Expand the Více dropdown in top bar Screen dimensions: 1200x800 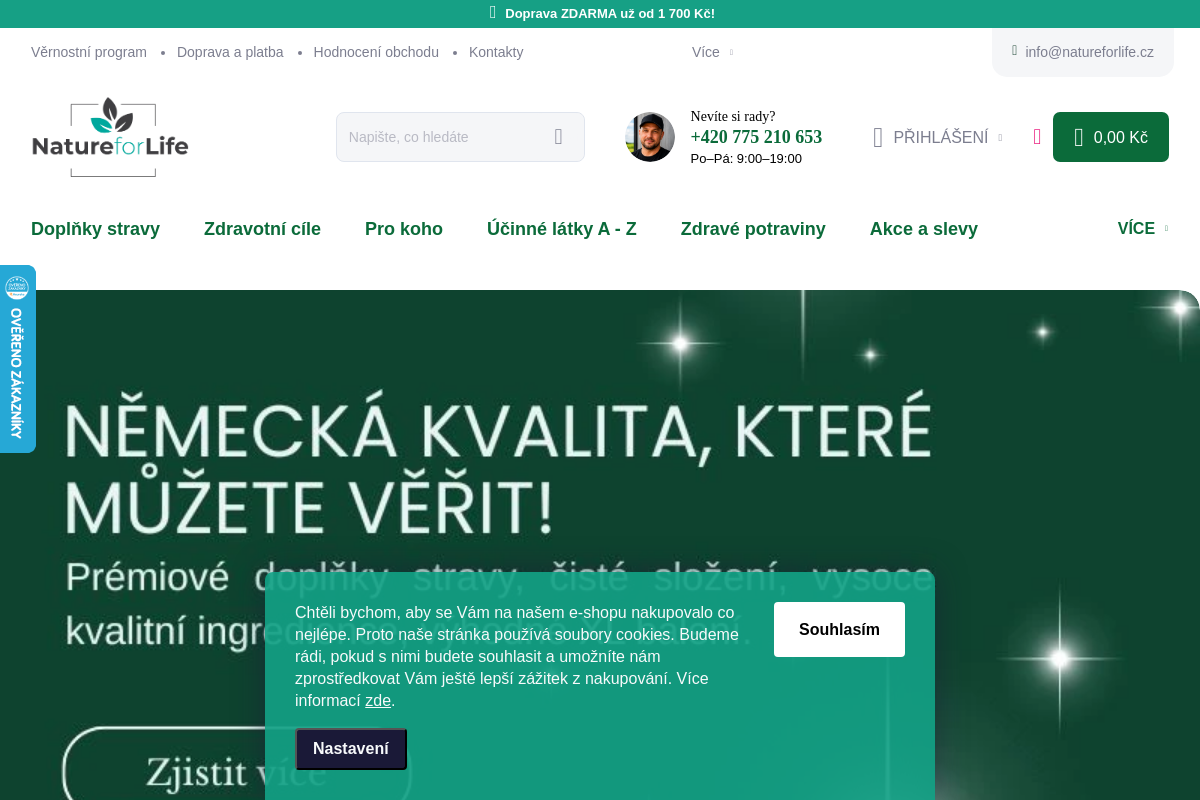(712, 52)
